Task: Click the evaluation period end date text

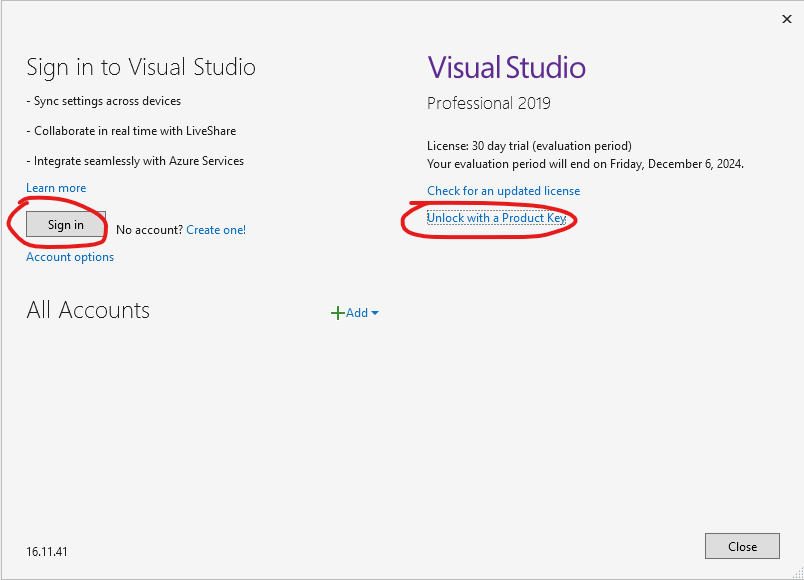Action: click(x=585, y=164)
